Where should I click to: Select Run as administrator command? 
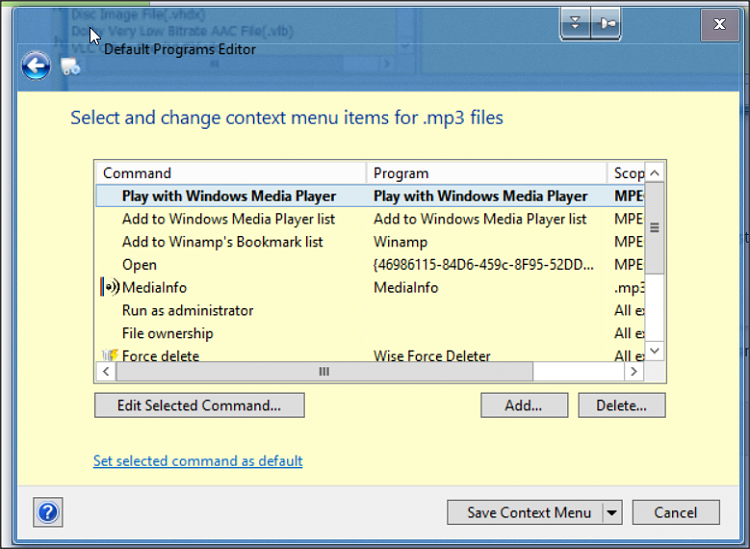(370, 310)
